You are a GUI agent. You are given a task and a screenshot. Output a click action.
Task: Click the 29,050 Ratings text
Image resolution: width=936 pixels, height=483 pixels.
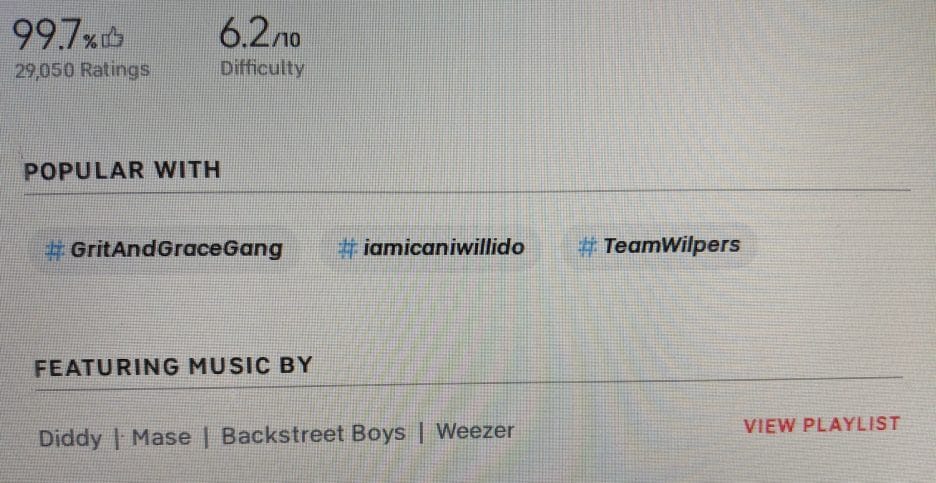82,70
